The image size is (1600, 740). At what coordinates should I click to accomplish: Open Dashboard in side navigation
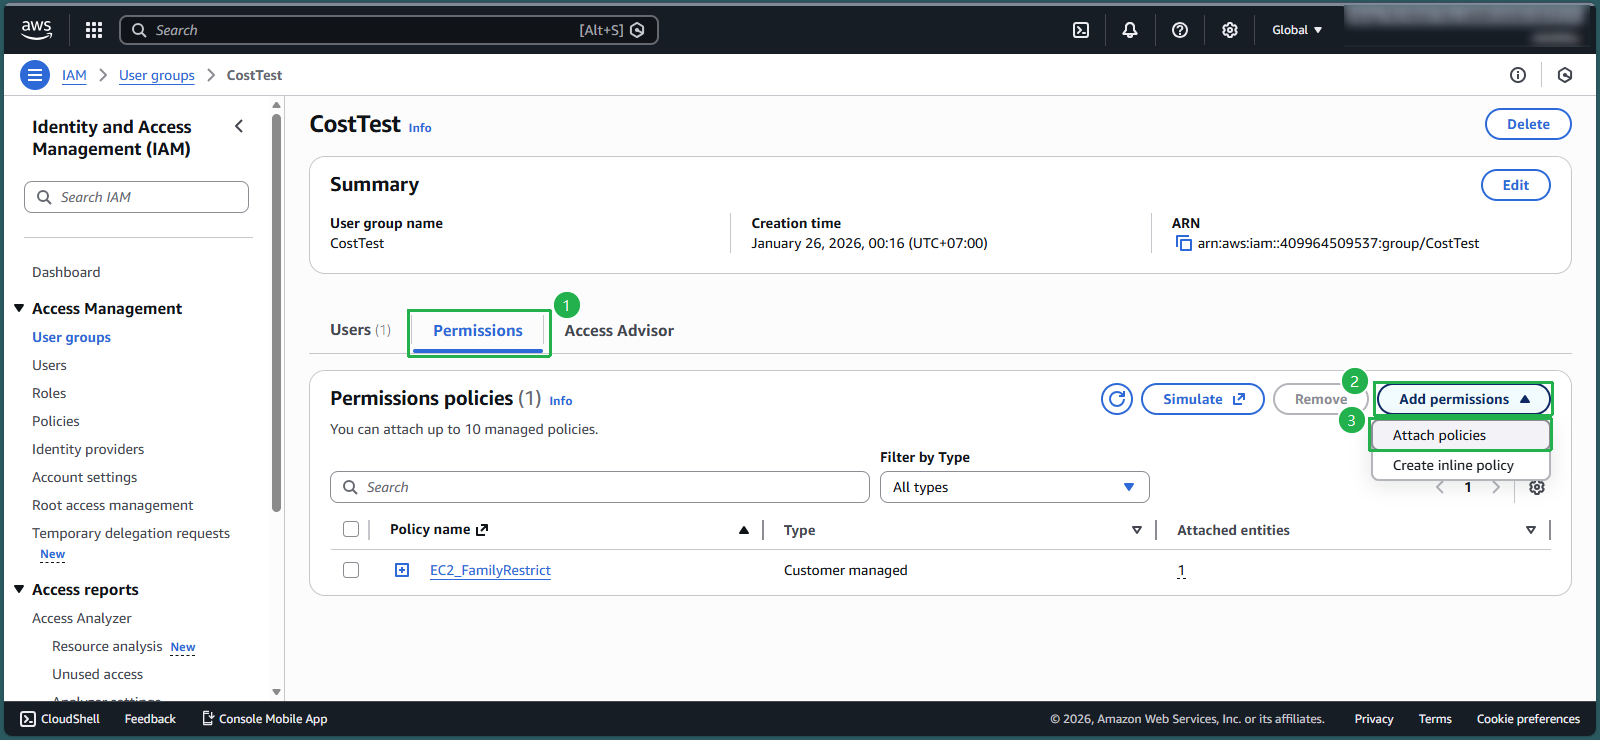[66, 272]
